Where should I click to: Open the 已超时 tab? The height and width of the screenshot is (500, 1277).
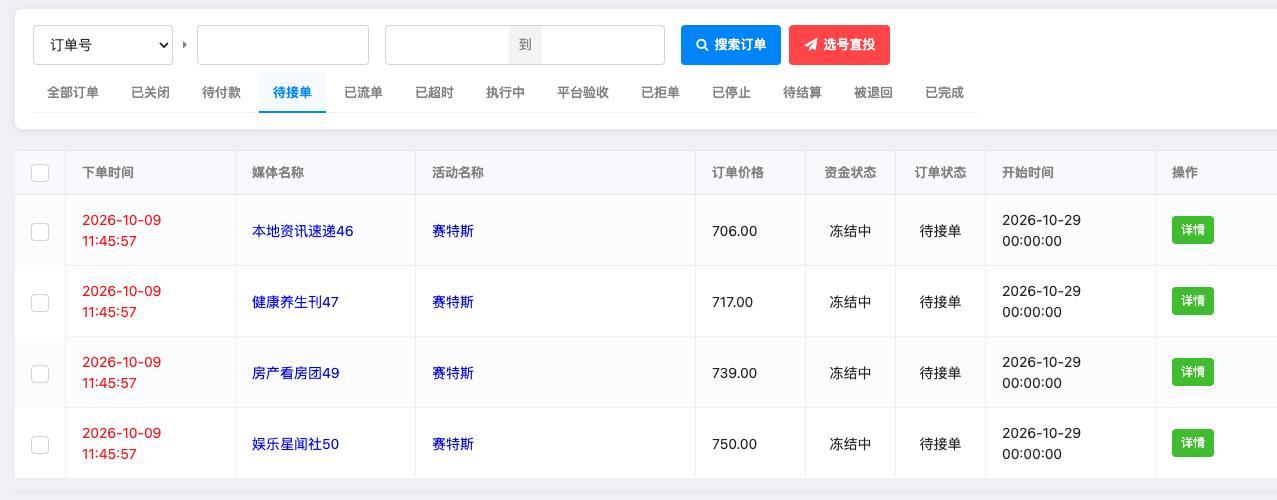(x=434, y=93)
